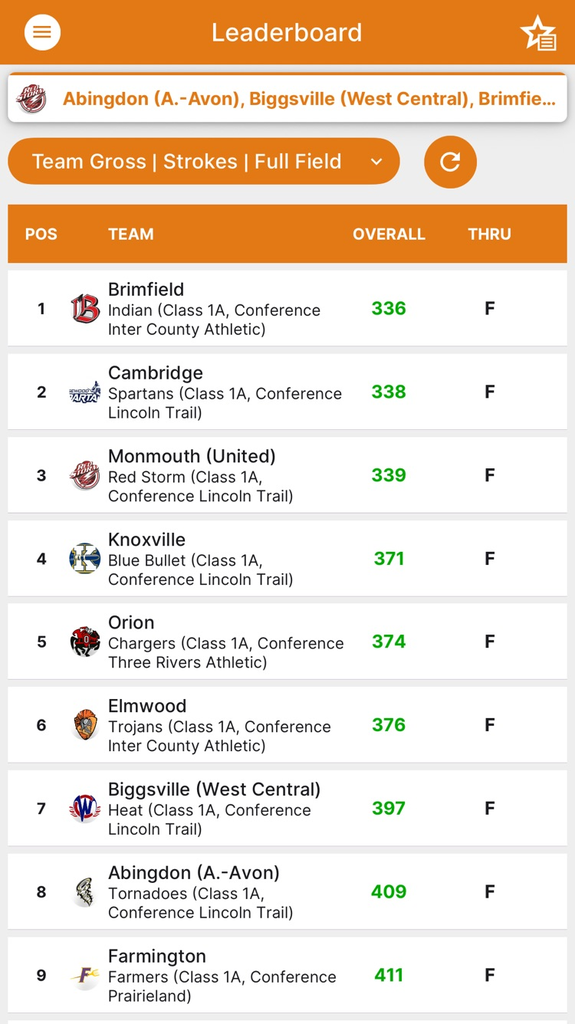The image size is (575, 1024).
Task: Tap the Knoxville Blue Bullet logo
Action: click(85, 558)
